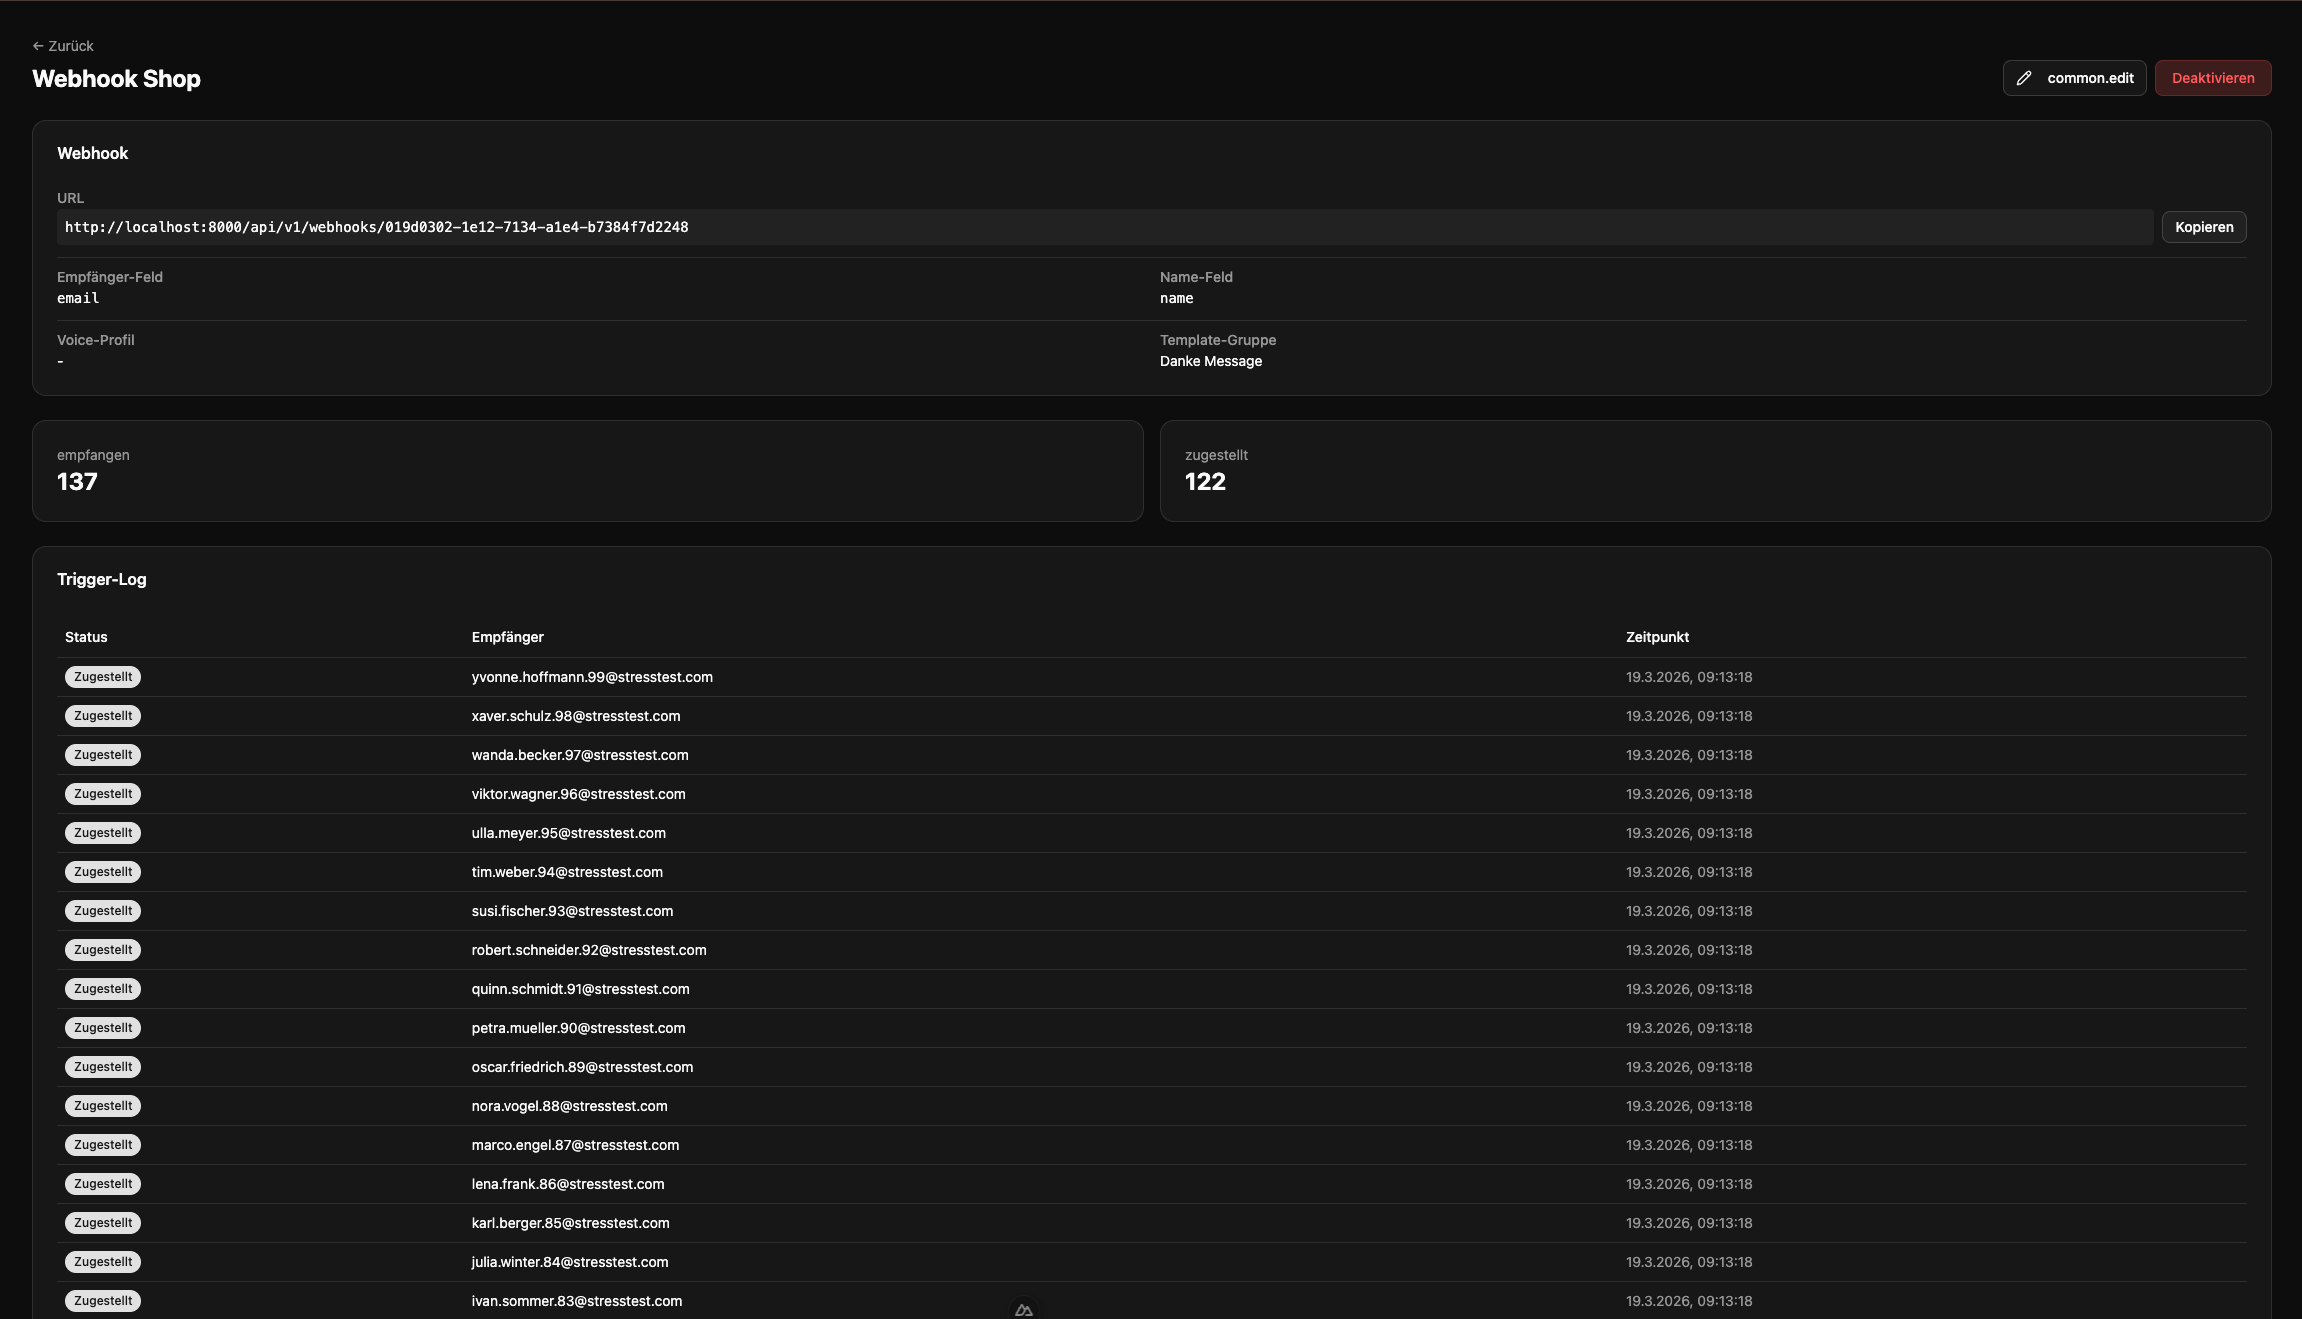
Task: Click the empfangen 137 stat card
Action: coord(587,470)
